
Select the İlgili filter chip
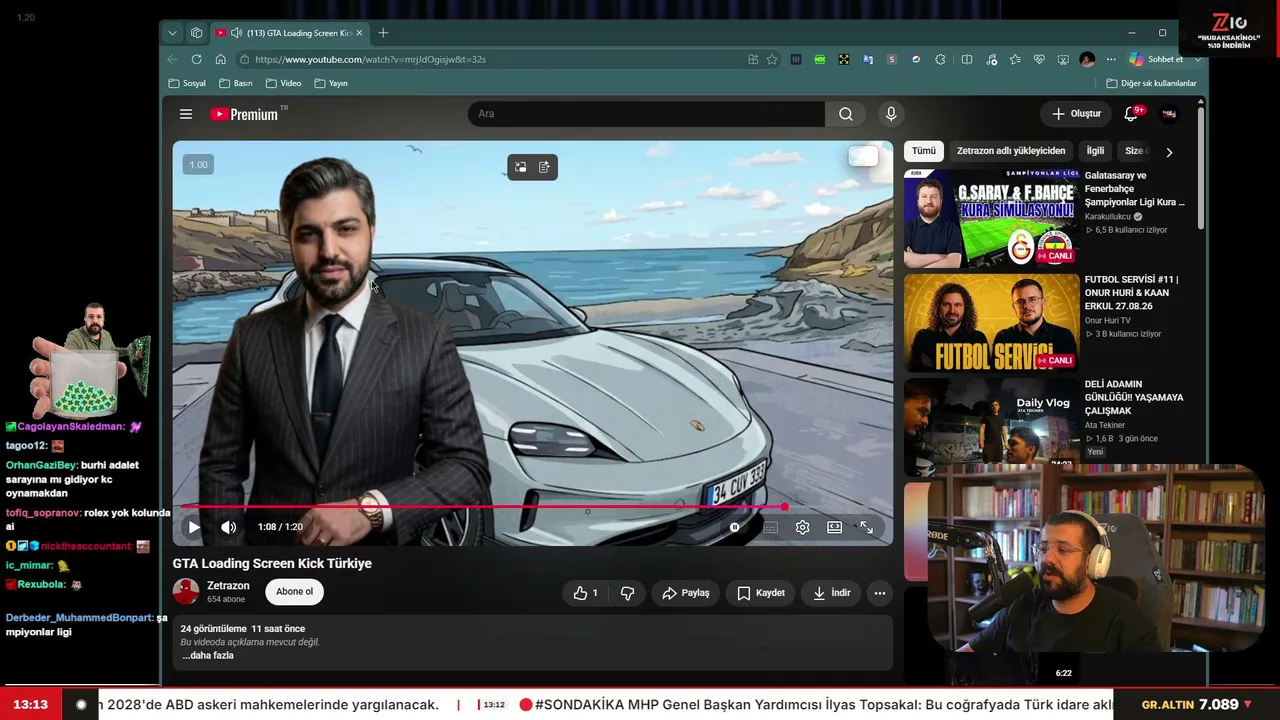(1096, 151)
